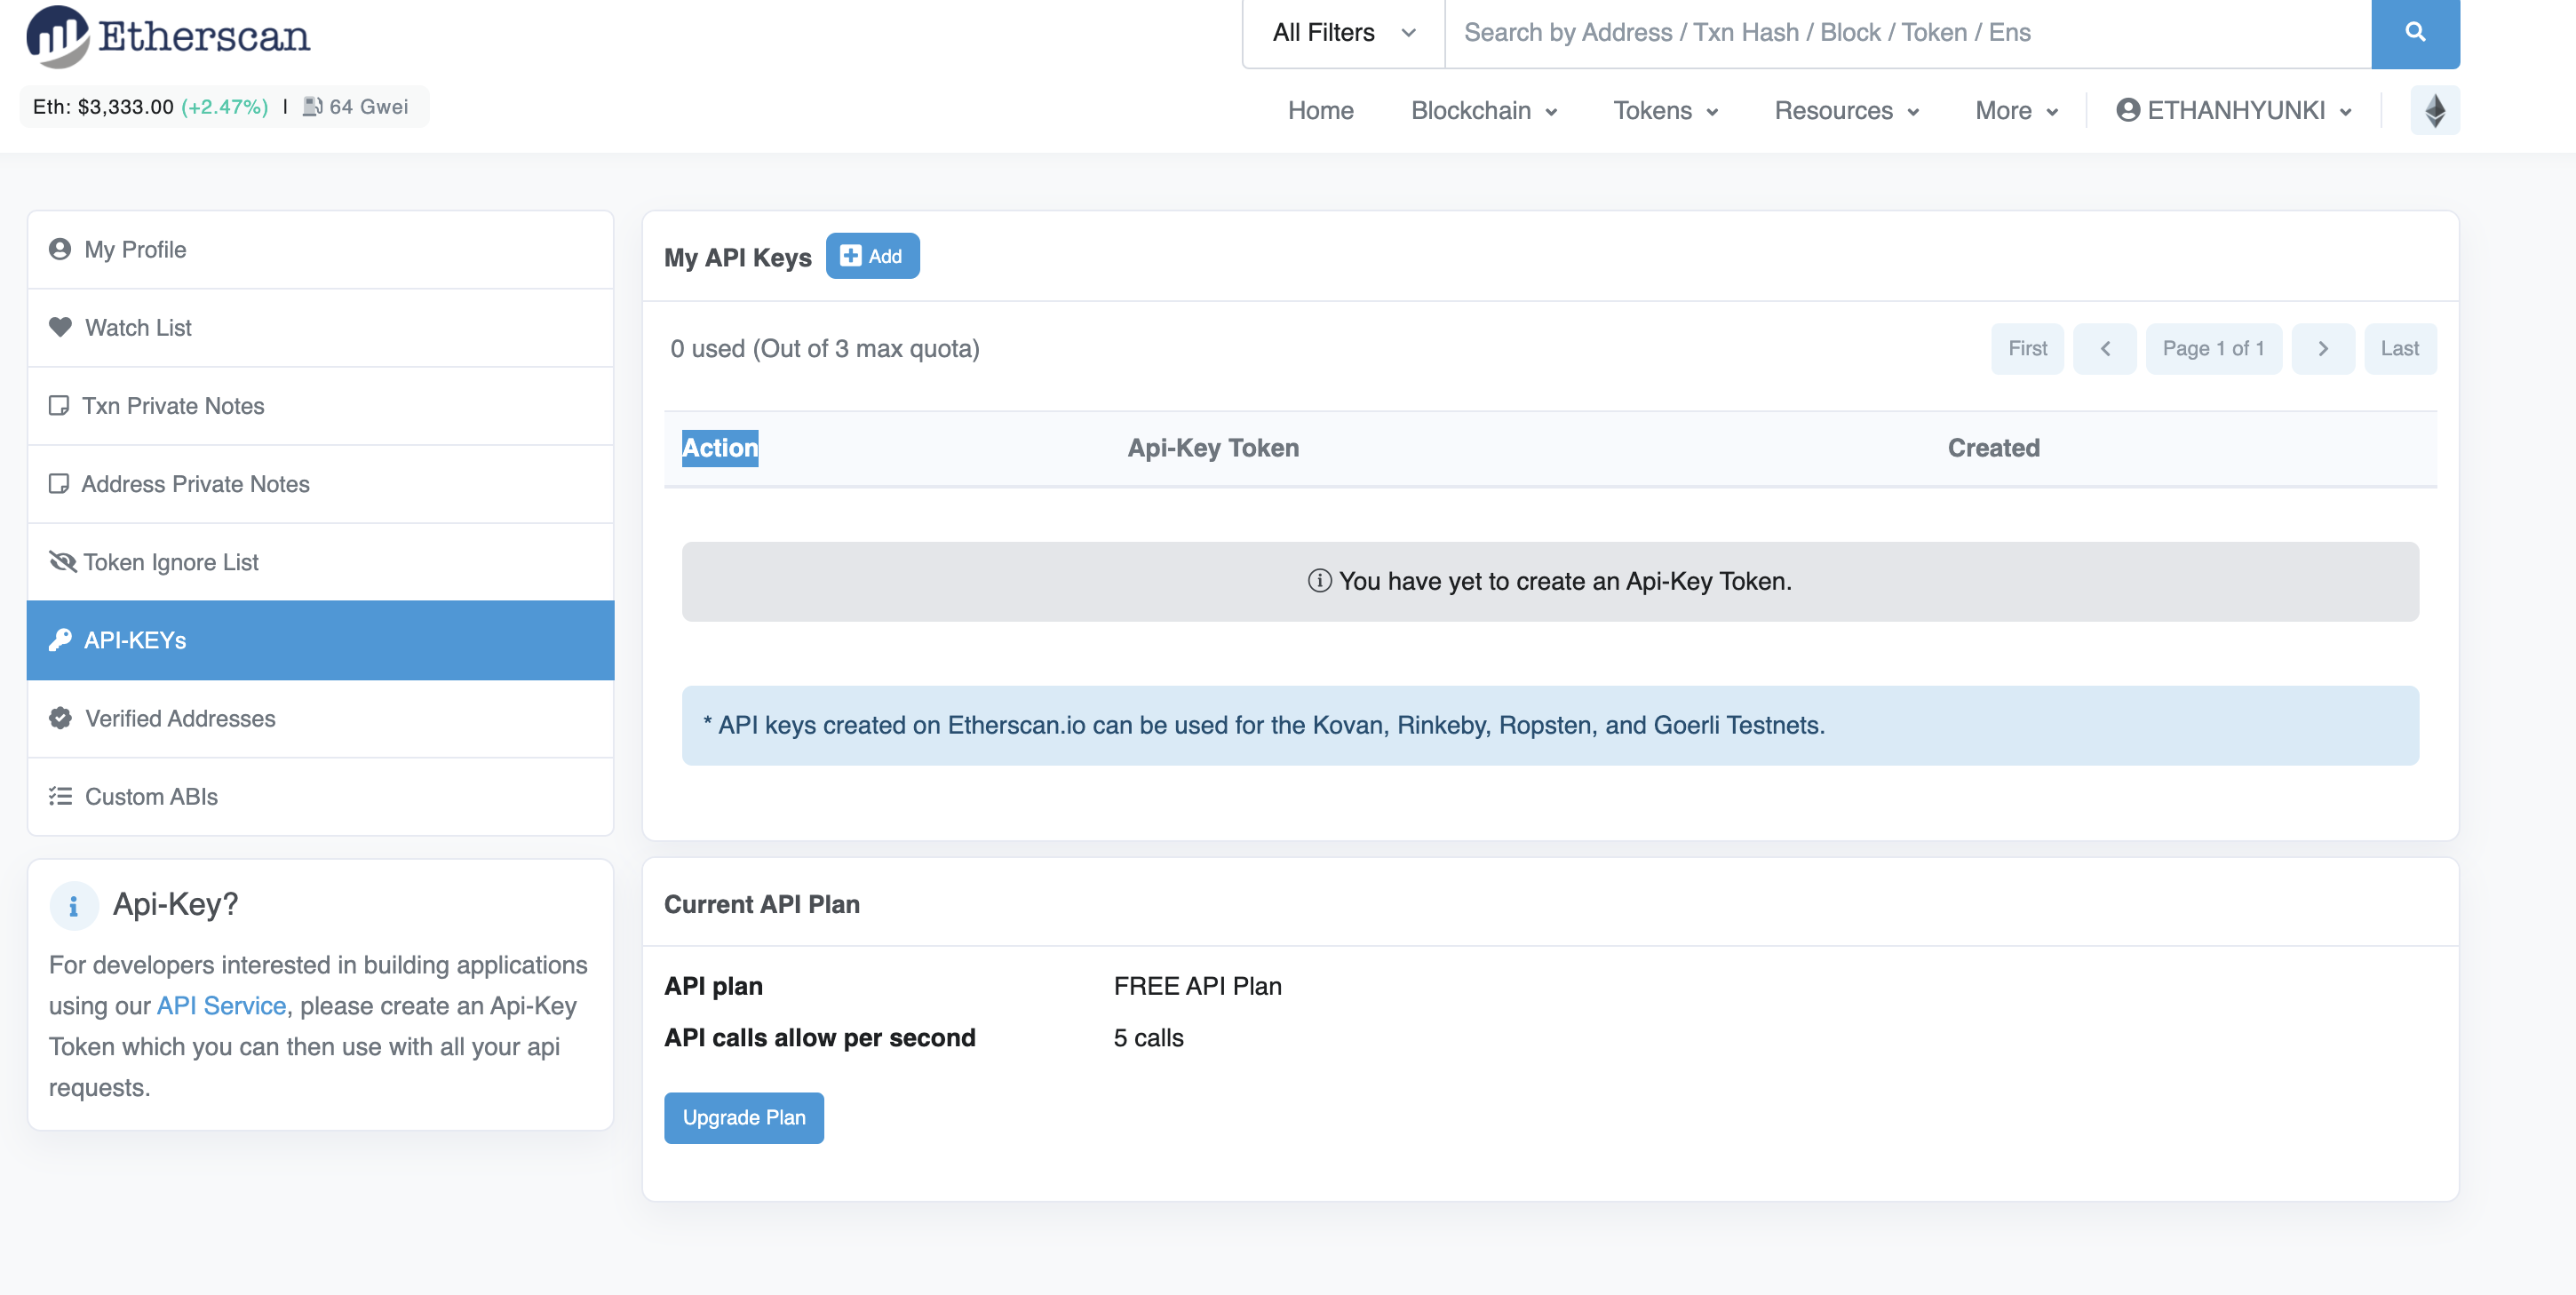Click the blue search magnifier button
The width and height of the screenshot is (2576, 1295).
2414,33
